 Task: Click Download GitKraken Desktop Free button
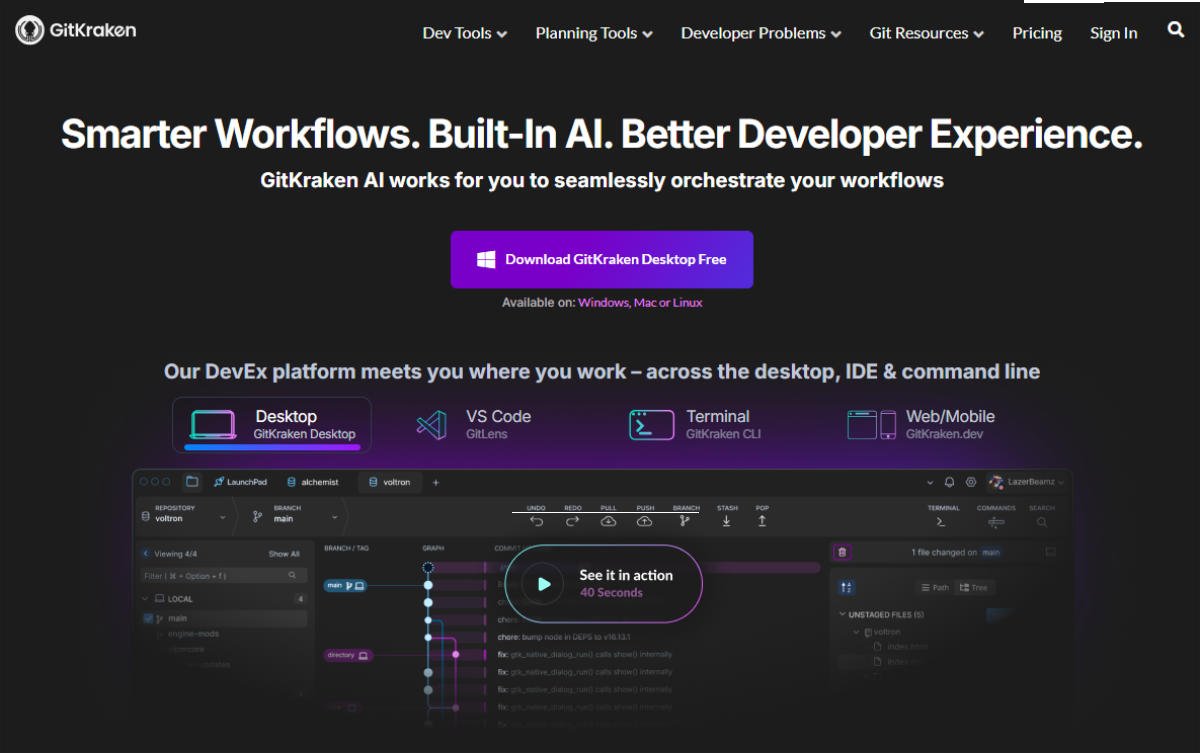tap(602, 259)
